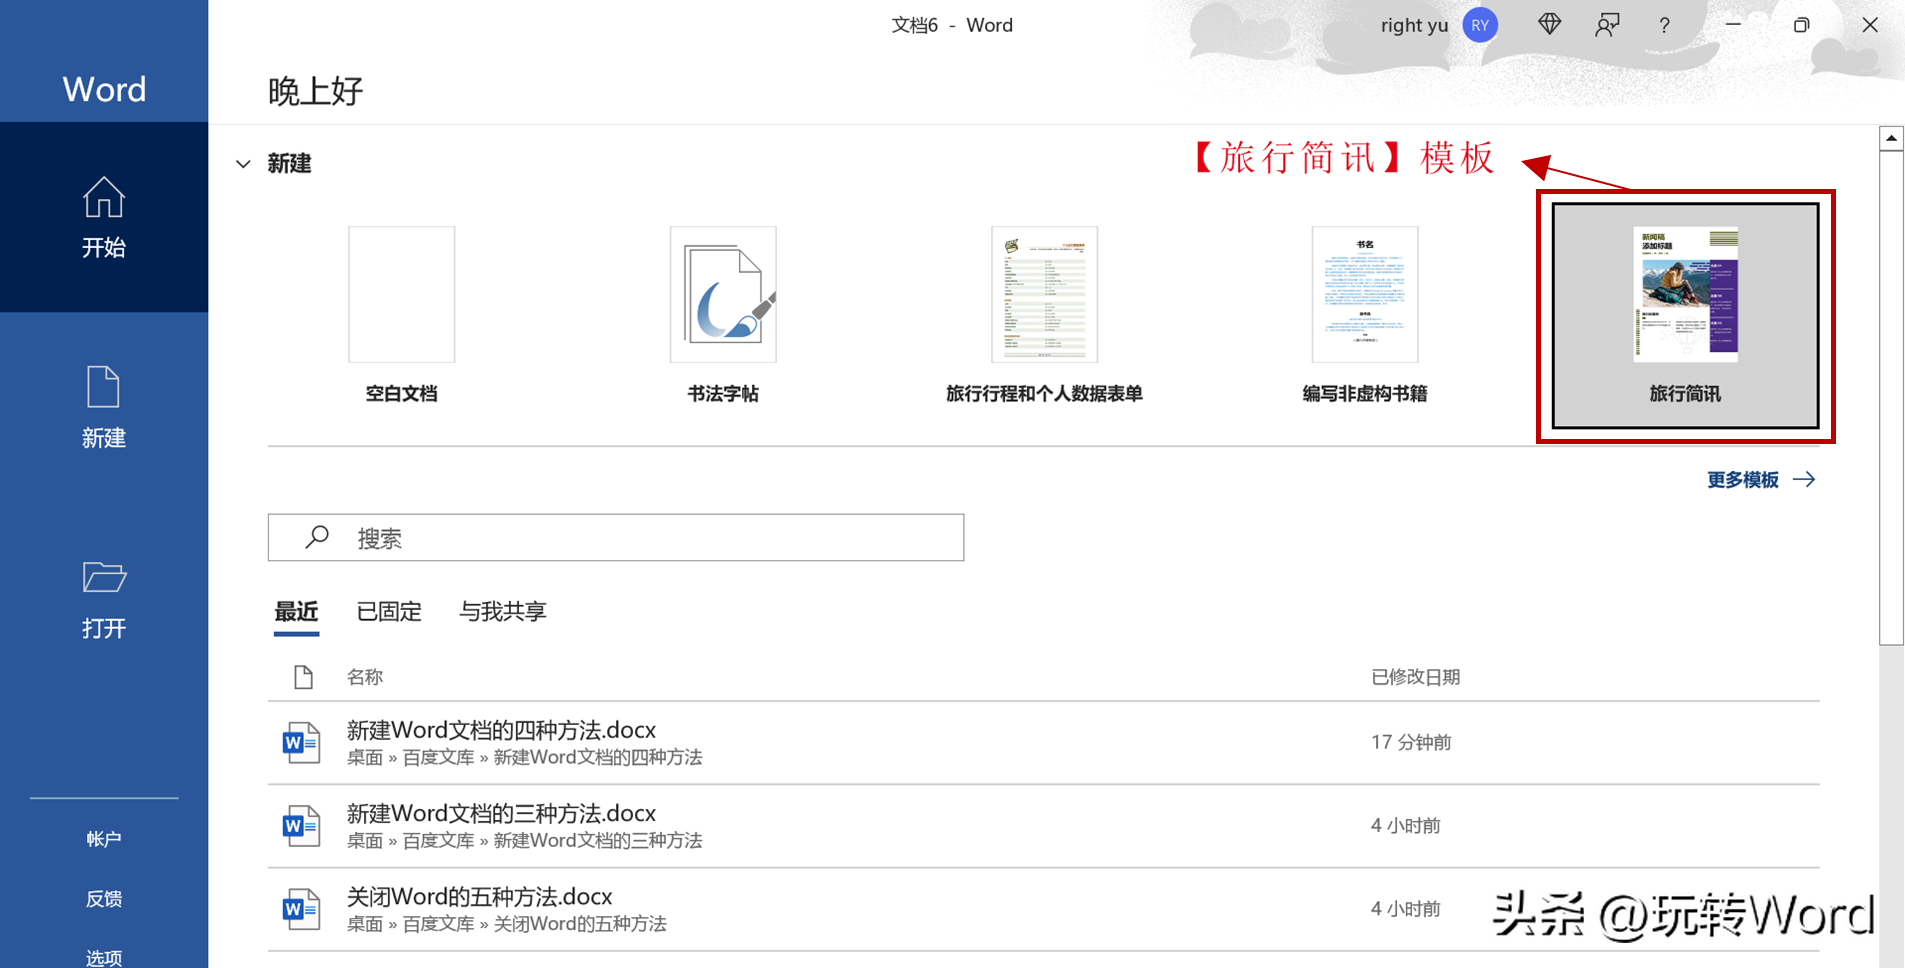Switch to the 最近 tab
Viewport: 1905px width, 968px height.
[296, 611]
